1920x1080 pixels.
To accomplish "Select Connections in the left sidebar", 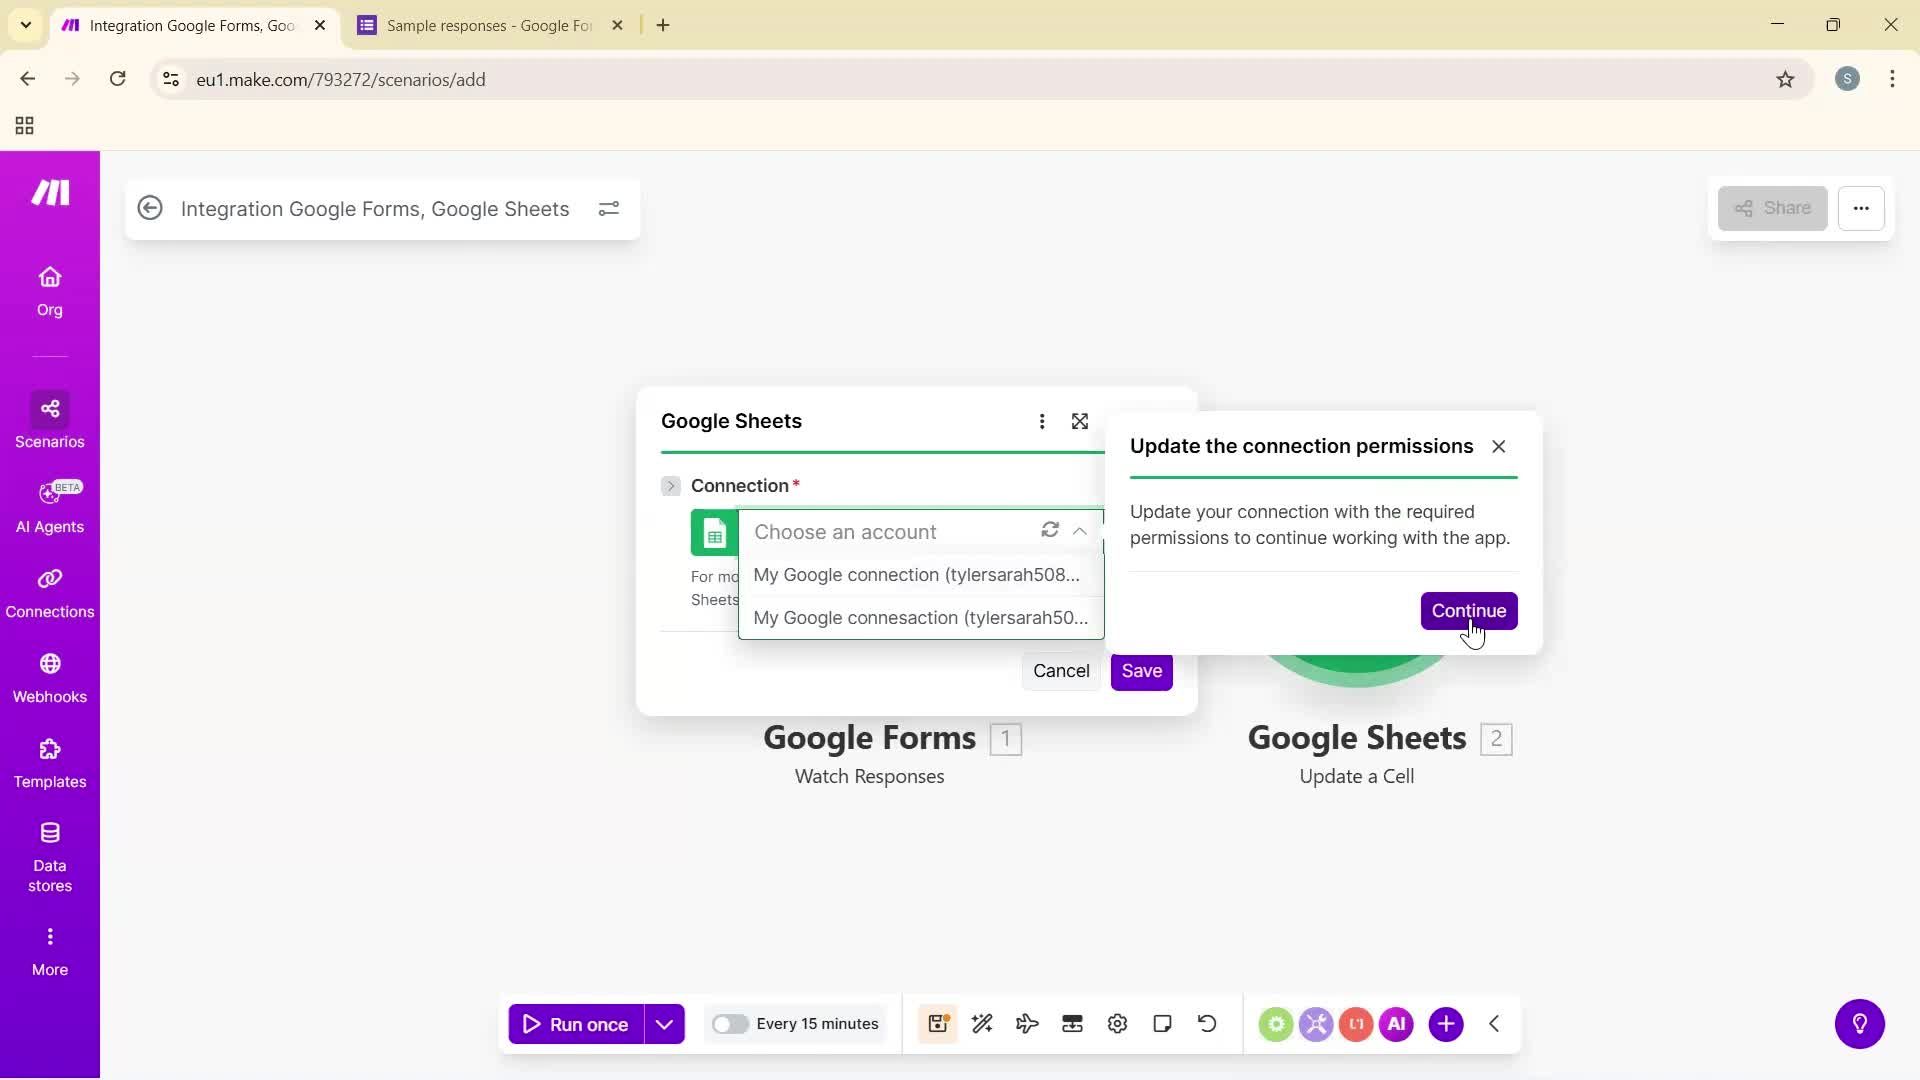I will click(49, 591).
